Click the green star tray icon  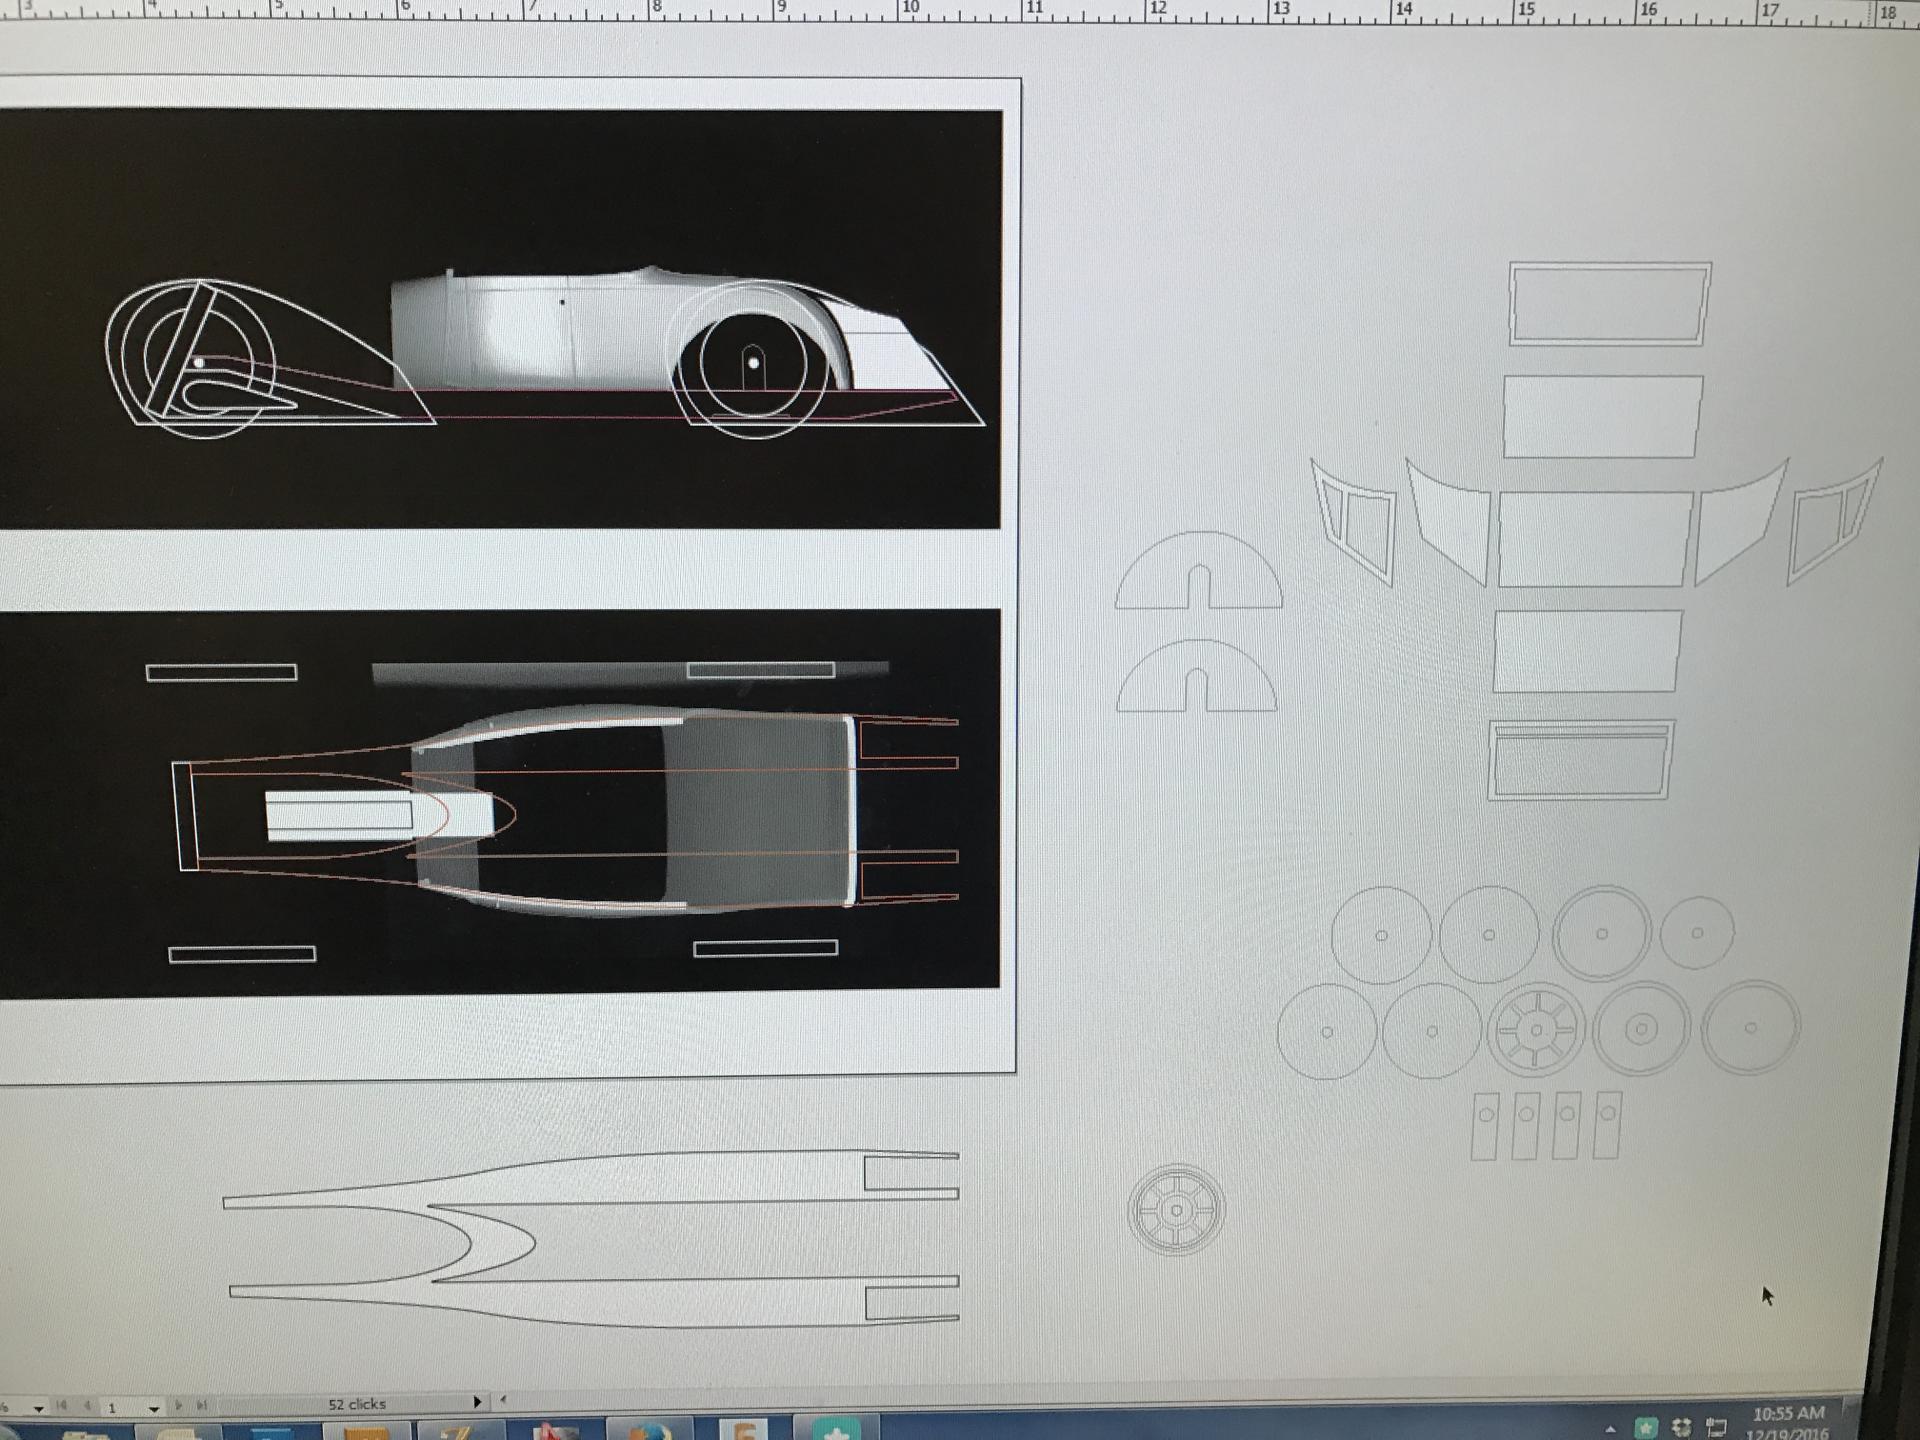pos(1646,1427)
